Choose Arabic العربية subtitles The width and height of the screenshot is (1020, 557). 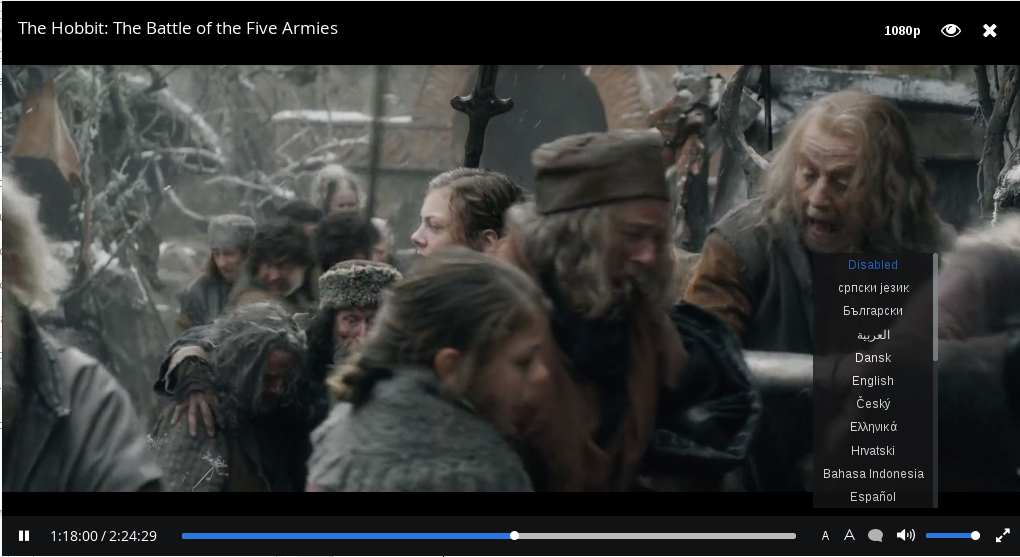point(872,334)
